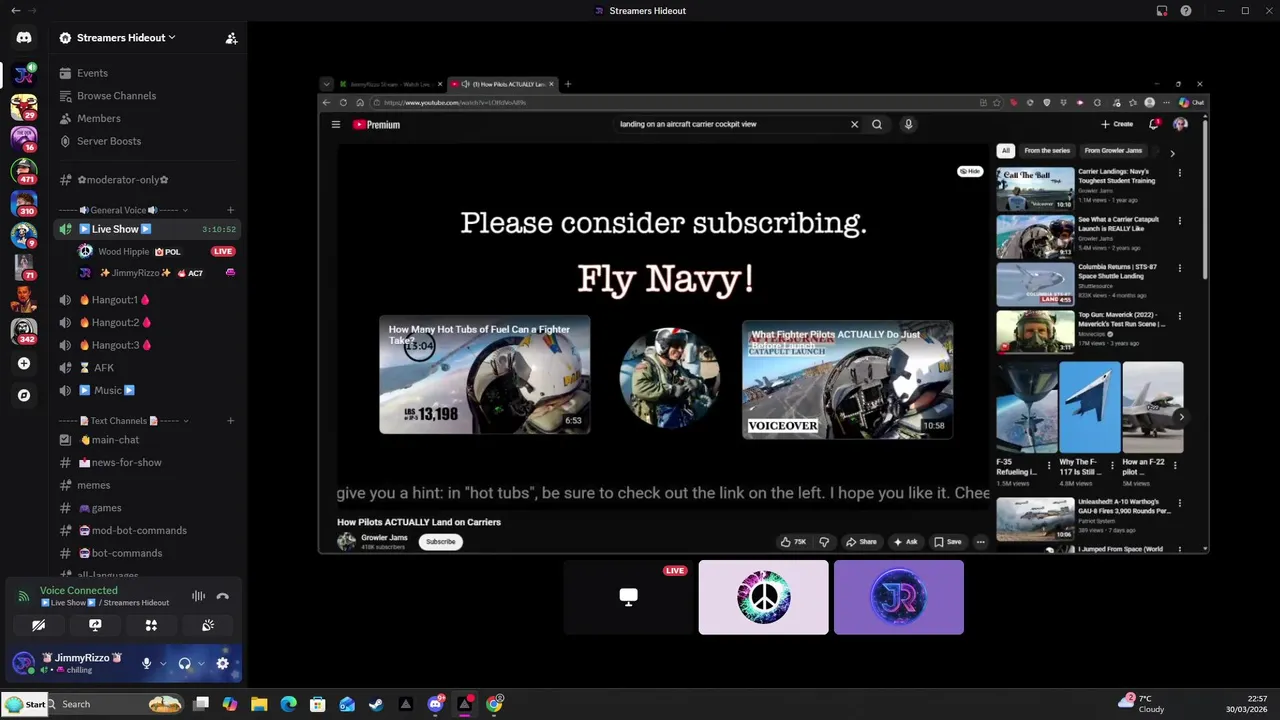The width and height of the screenshot is (1280, 720).
Task: Click the Hide end-screen button
Action: point(970,171)
